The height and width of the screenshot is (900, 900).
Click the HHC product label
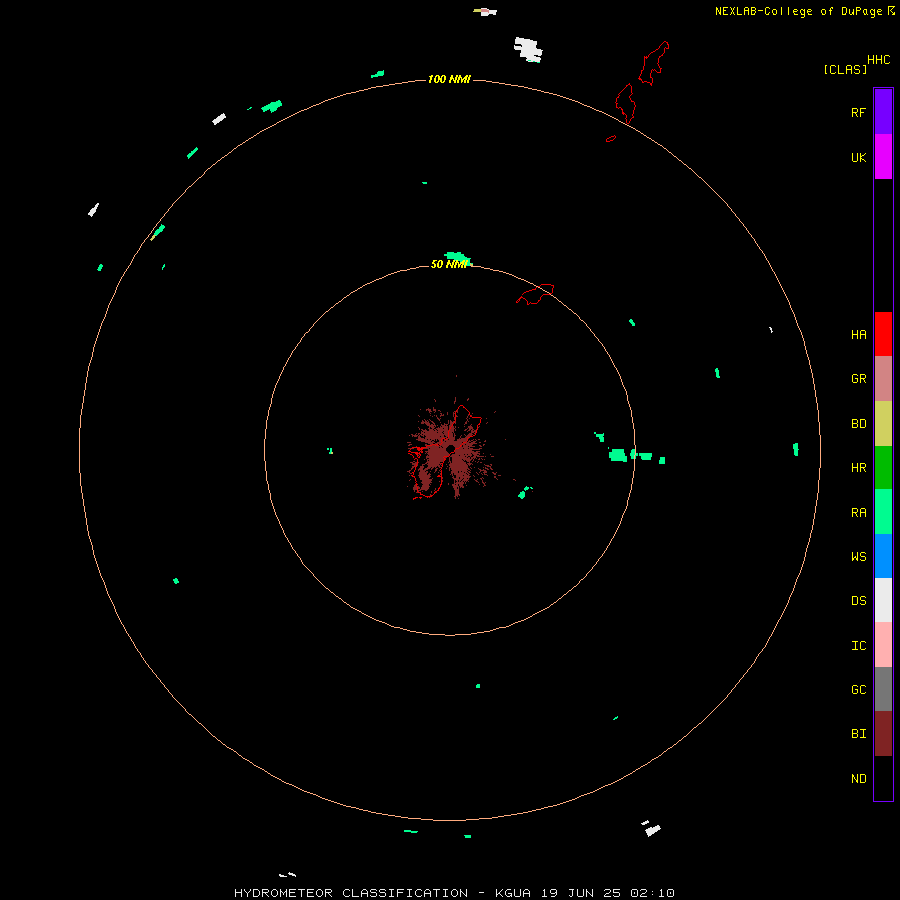click(878, 59)
